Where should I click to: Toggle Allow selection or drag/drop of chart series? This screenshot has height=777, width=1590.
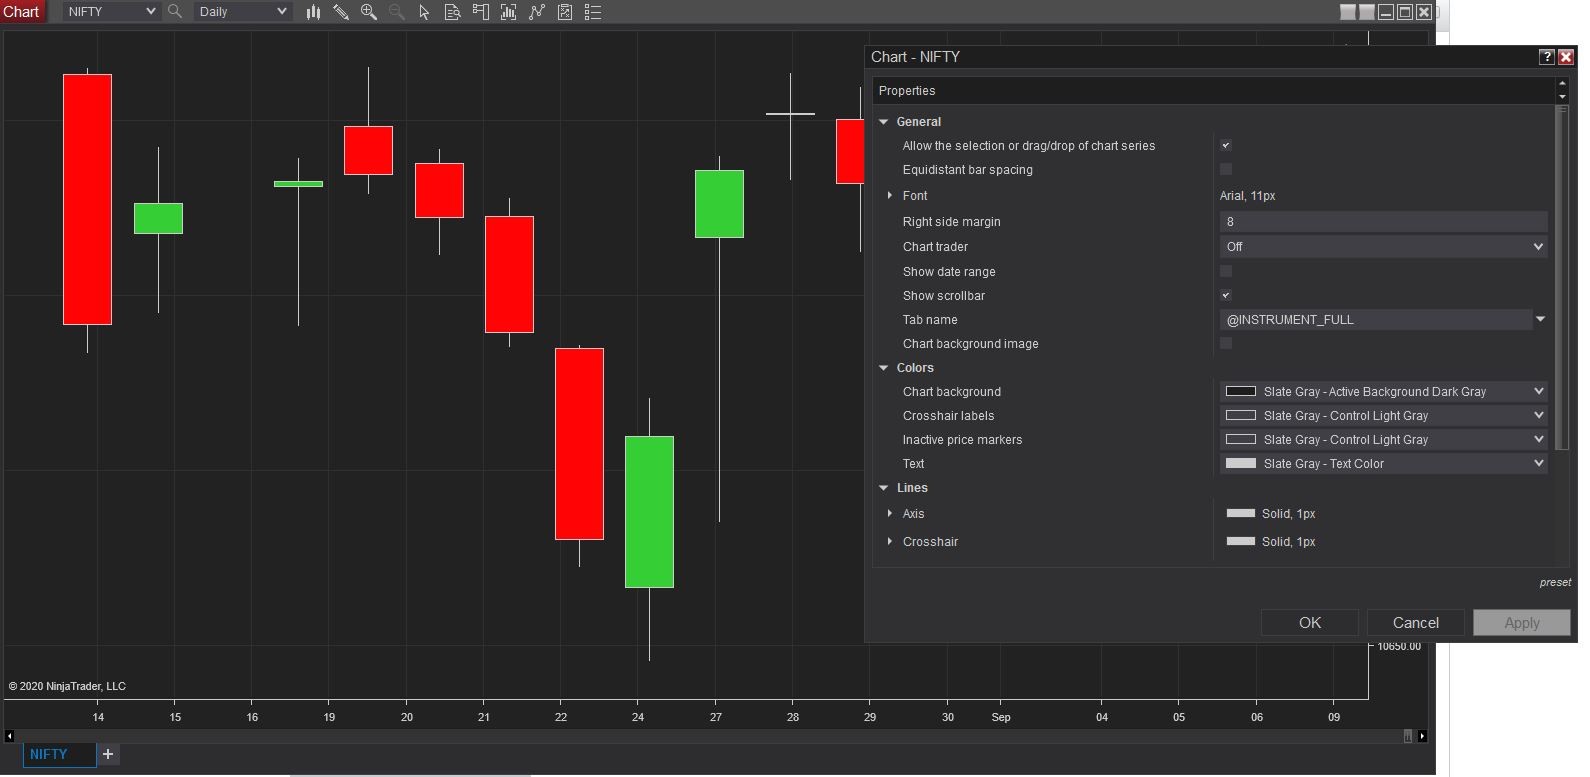coord(1226,146)
